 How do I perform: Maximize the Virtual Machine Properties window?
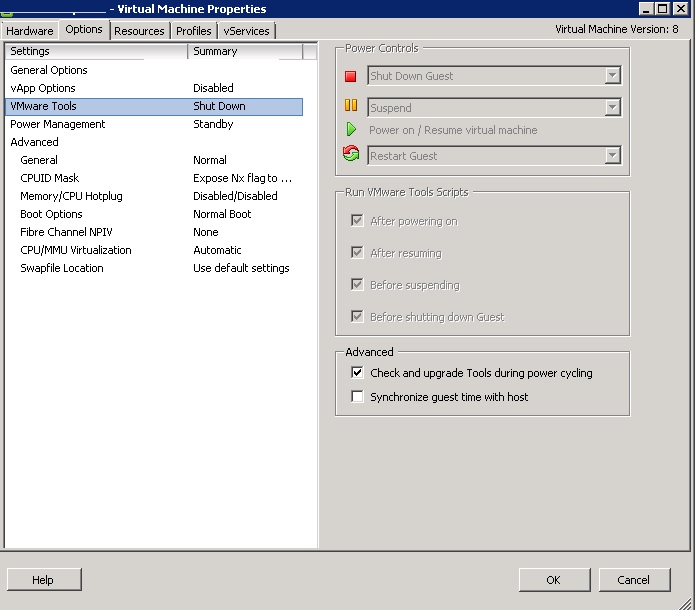663,8
